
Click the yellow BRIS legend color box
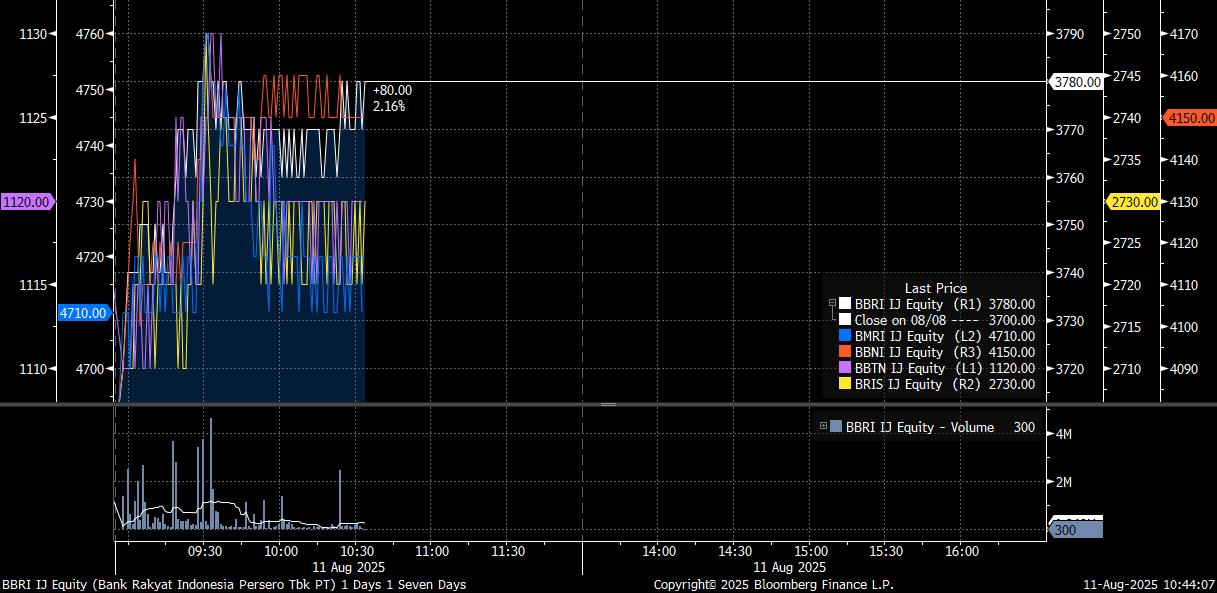click(x=845, y=384)
